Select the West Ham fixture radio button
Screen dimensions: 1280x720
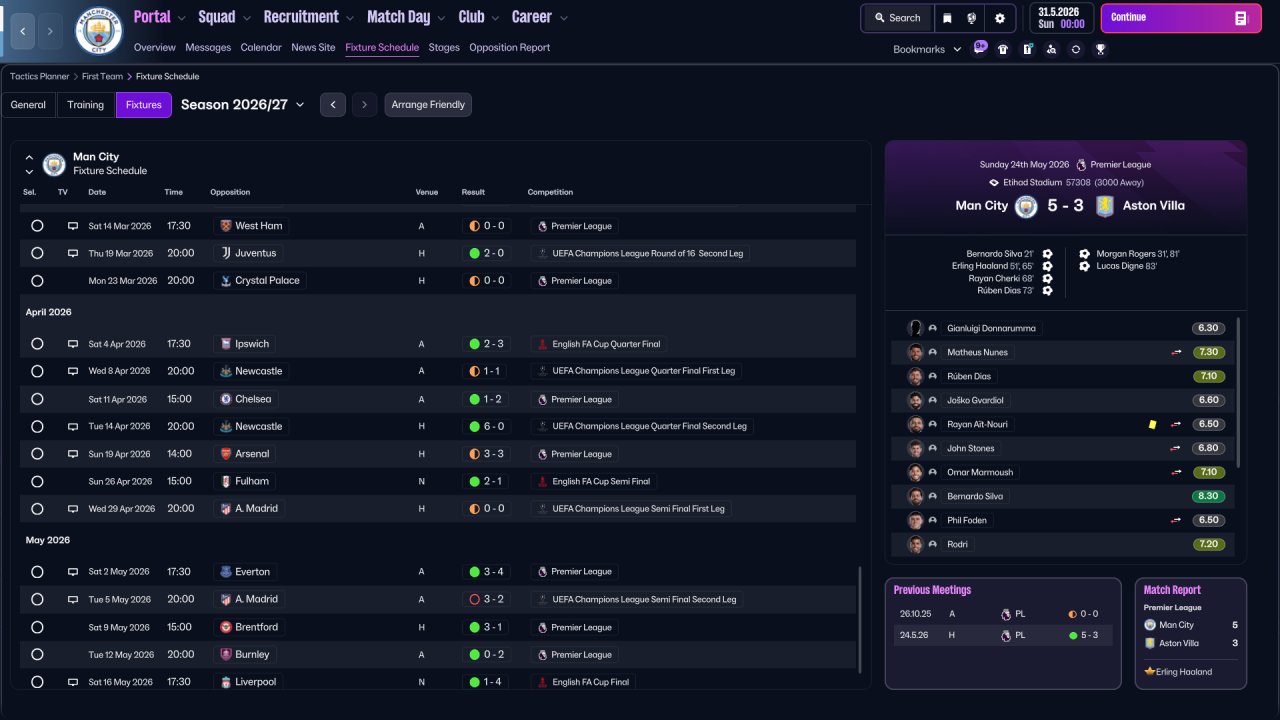coord(37,226)
